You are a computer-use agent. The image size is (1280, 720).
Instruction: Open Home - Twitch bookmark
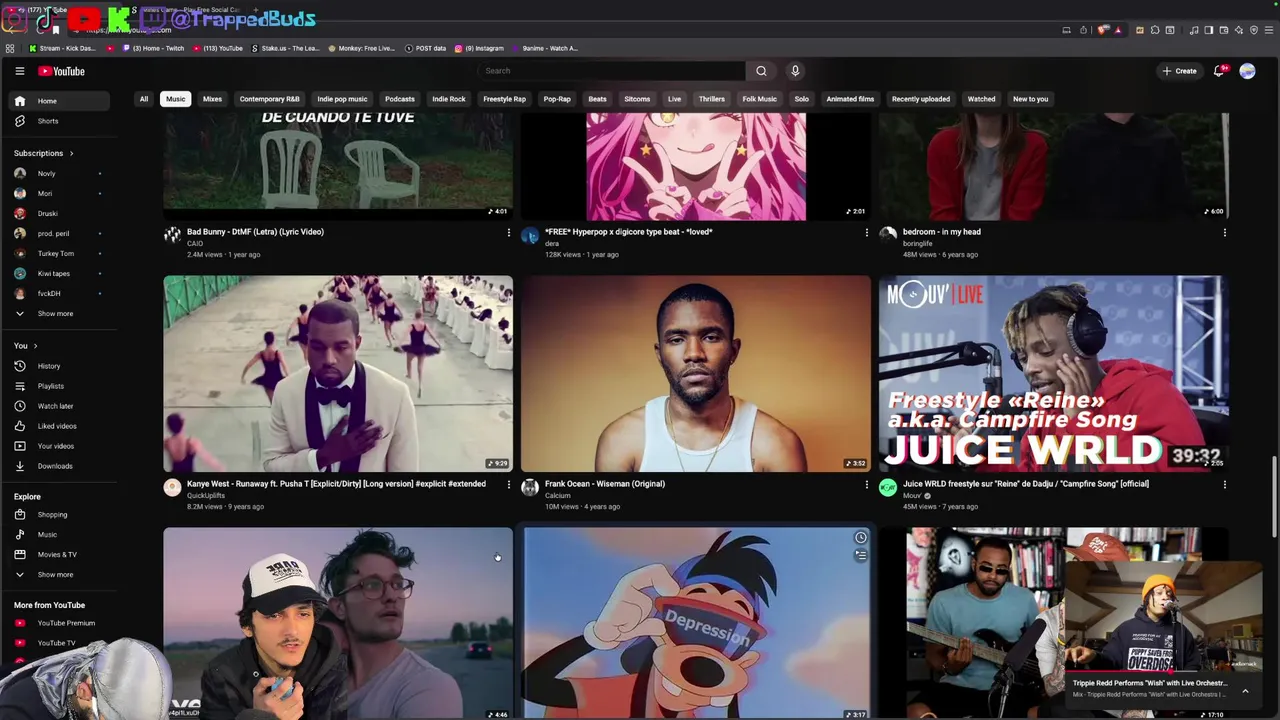coord(153,48)
